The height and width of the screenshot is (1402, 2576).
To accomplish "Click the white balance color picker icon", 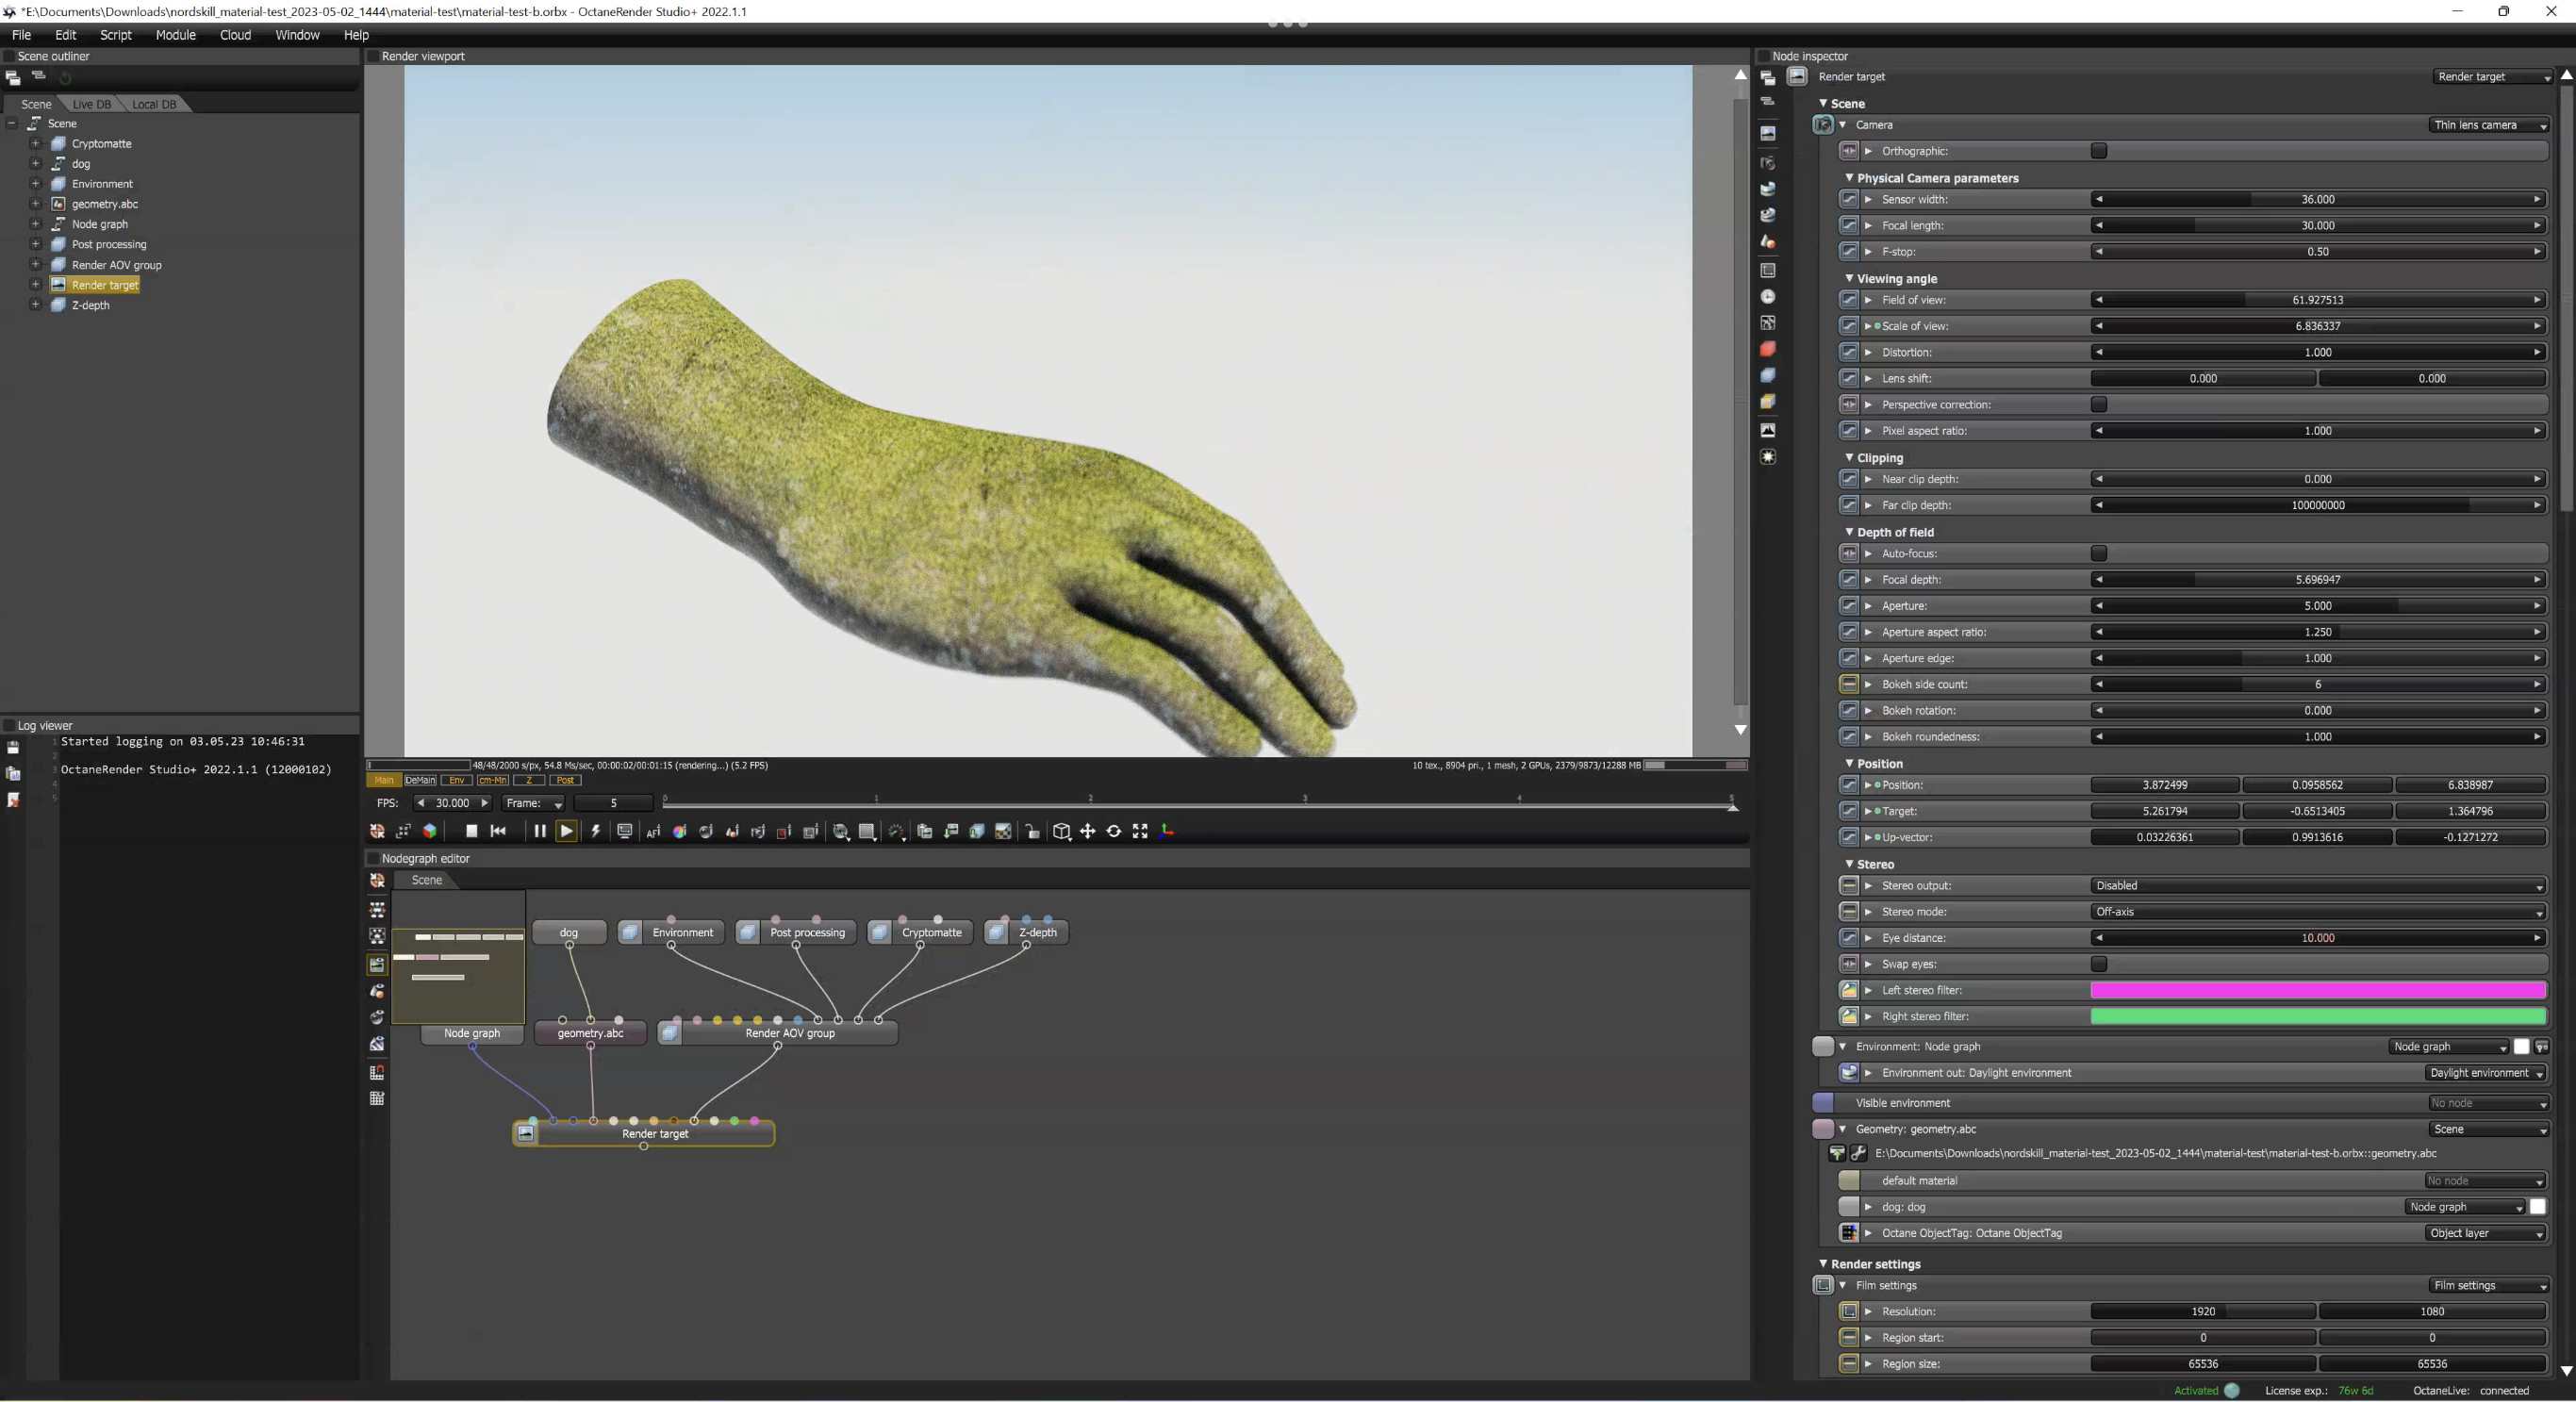I will tap(680, 832).
